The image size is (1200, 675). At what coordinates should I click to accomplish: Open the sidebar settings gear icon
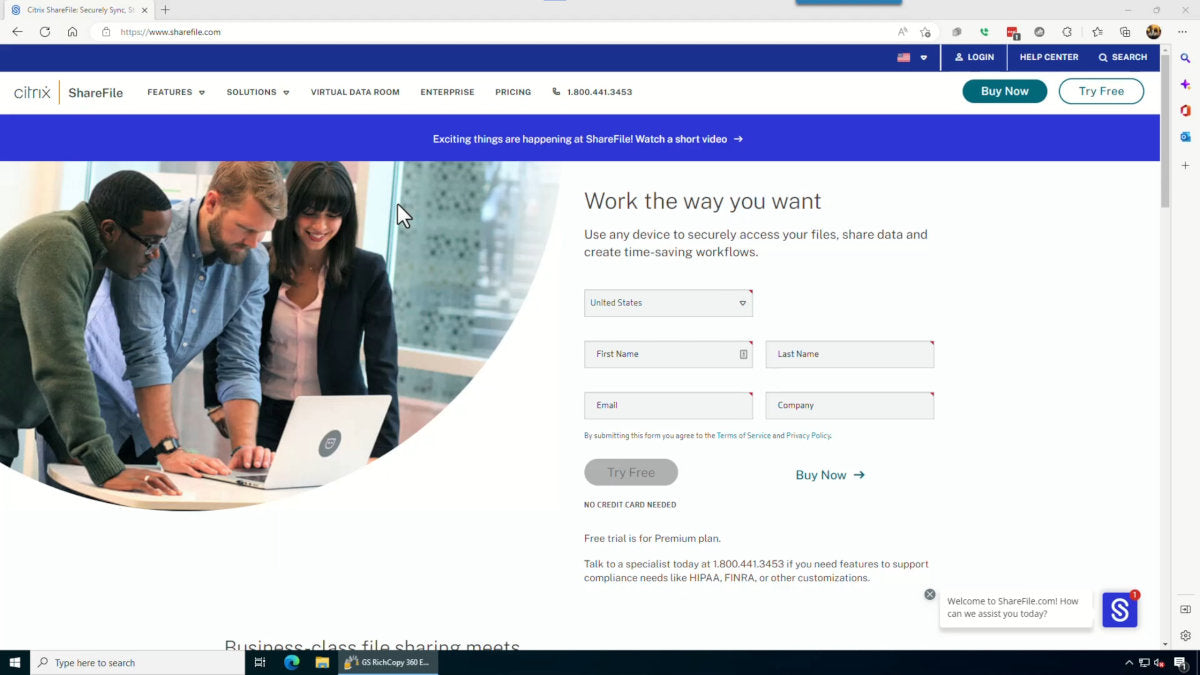(1185, 635)
